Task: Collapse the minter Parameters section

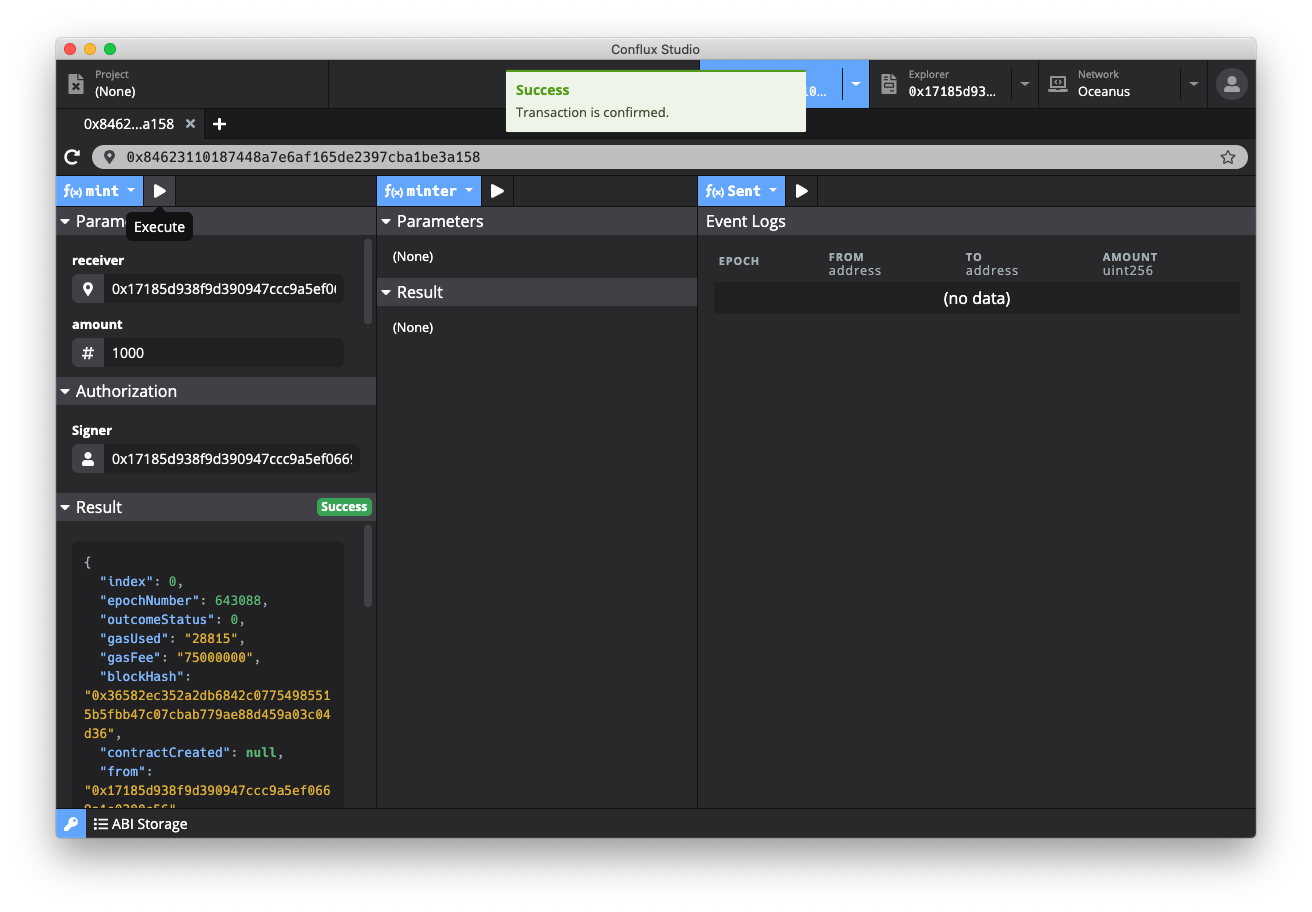Action: click(x=537, y=221)
